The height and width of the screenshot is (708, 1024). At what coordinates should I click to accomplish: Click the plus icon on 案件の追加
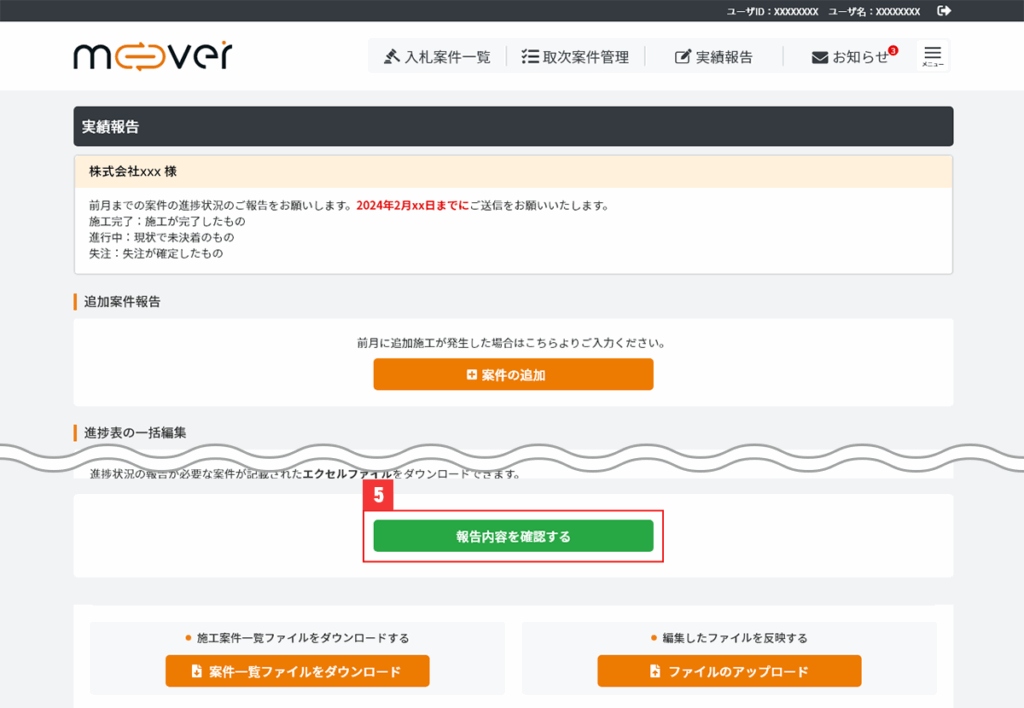click(472, 375)
